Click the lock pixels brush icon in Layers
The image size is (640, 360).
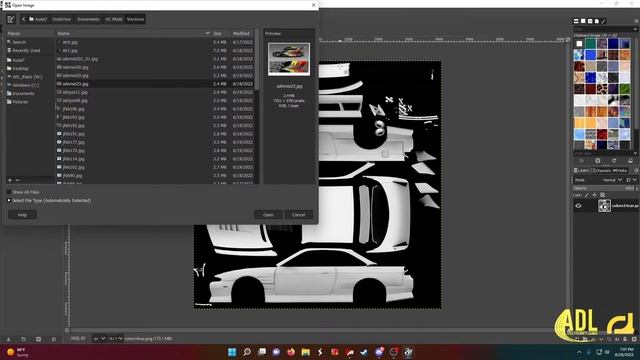[587, 195]
